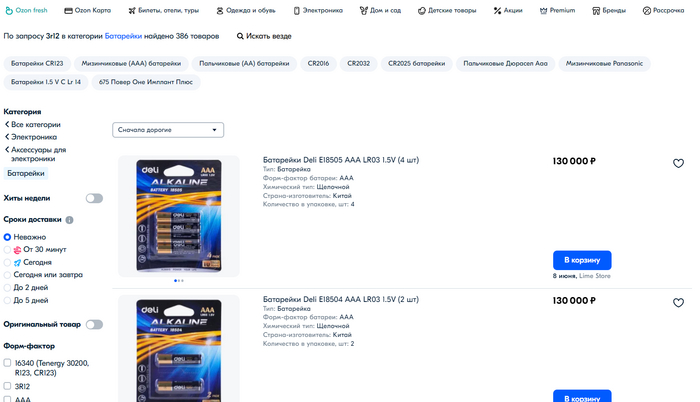Screen dimensions: 700x402
Task: Go to Билеты, отели, туры section
Action: click(163, 10)
